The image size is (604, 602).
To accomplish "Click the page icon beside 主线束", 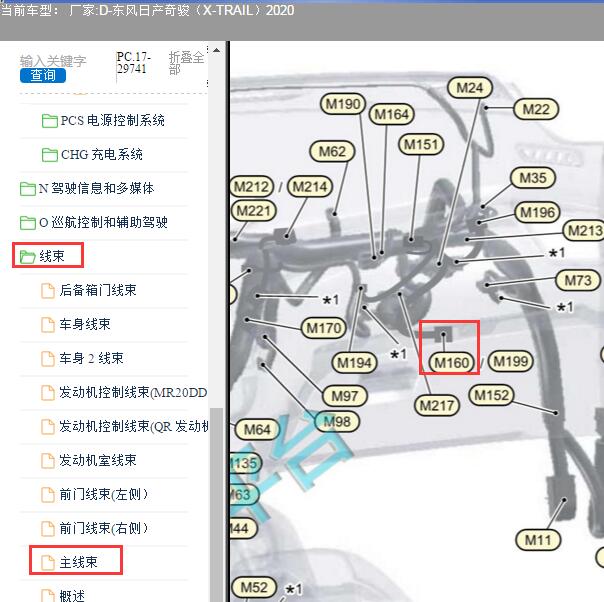I will 48,563.
